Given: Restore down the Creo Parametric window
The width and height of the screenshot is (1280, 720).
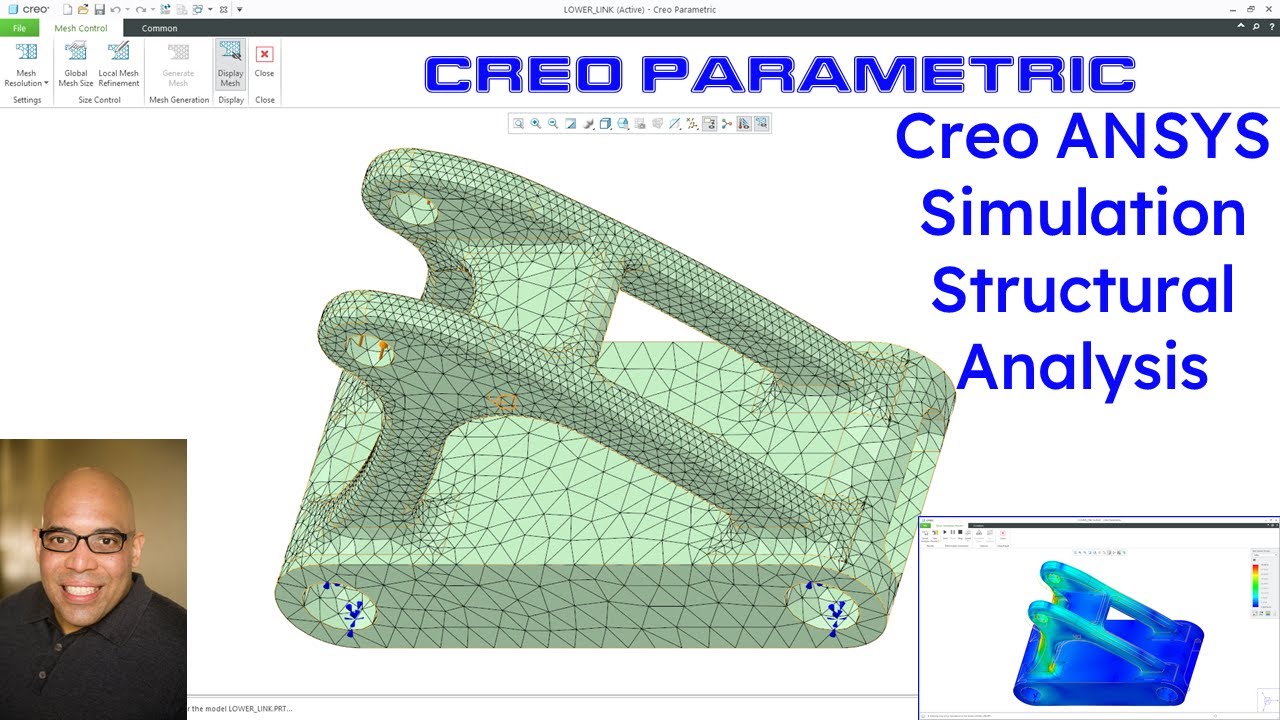Looking at the screenshot, I should 1250,9.
